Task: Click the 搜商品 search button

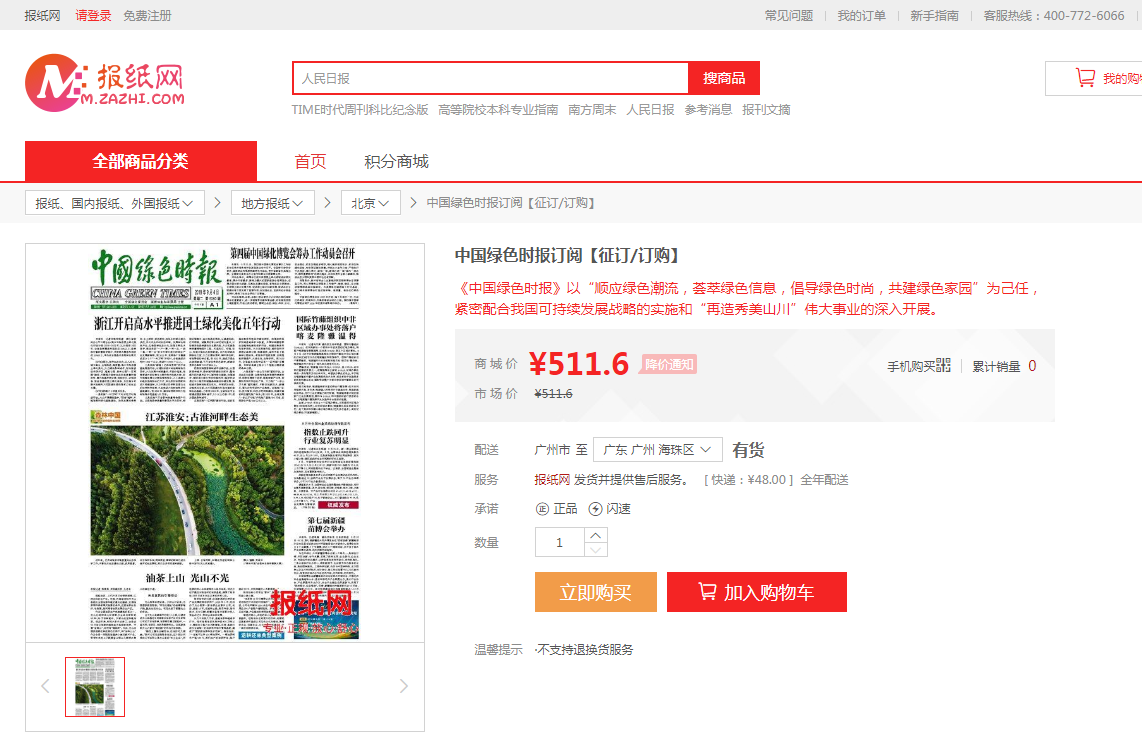Action: click(724, 78)
